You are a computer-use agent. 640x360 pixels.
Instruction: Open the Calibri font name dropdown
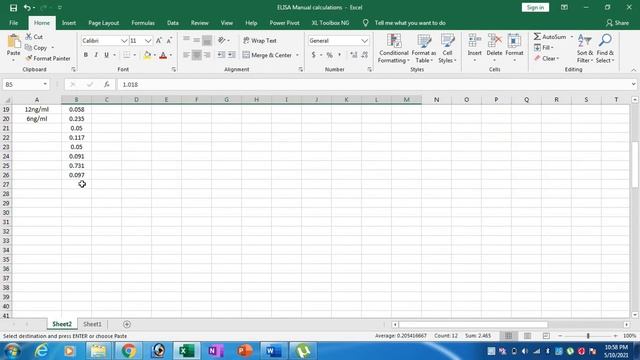pyautogui.click(x=124, y=41)
